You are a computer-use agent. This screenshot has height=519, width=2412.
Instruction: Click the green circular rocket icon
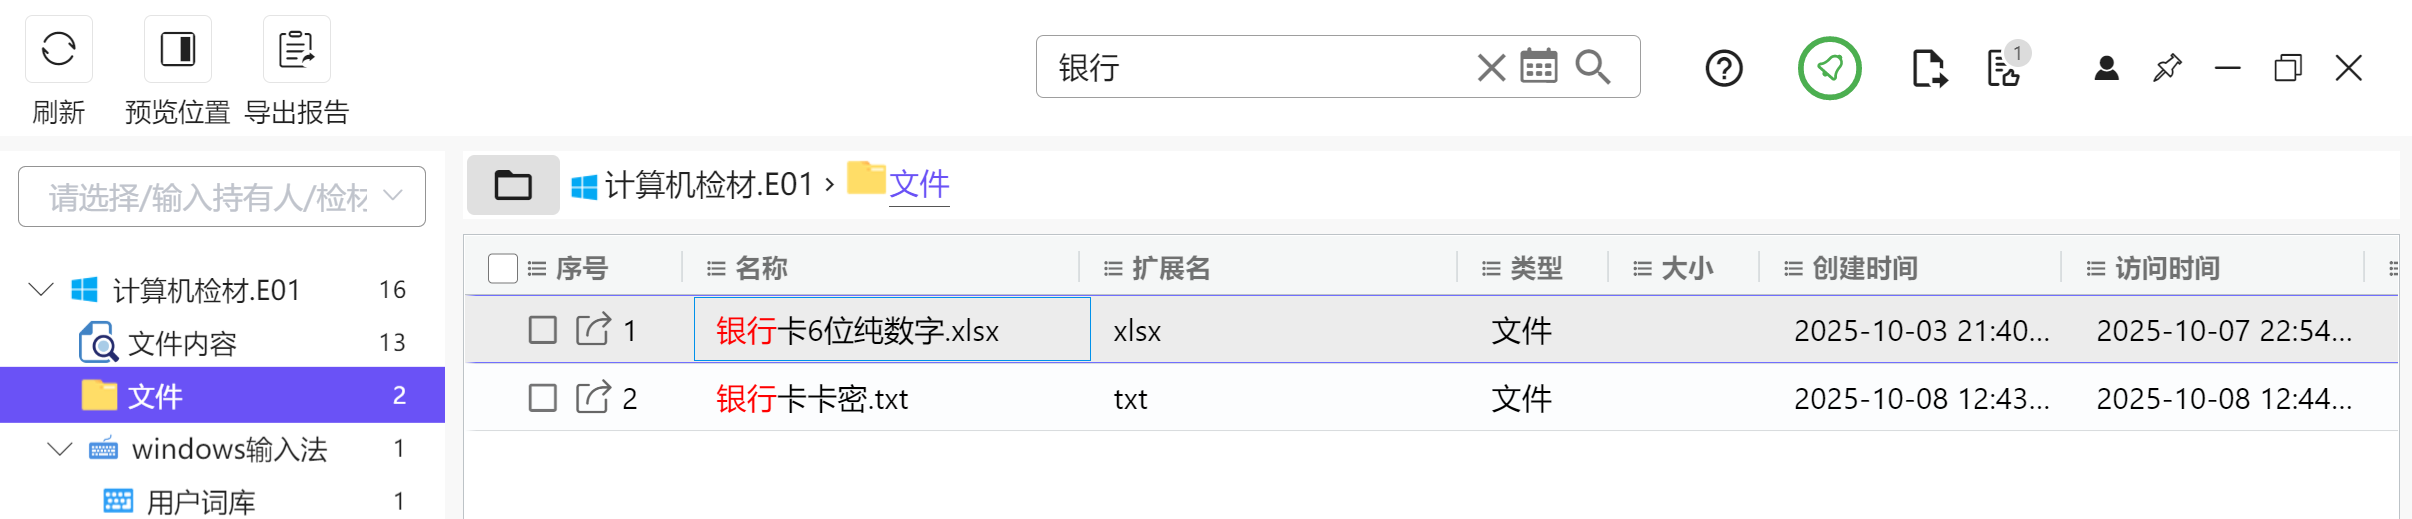point(1829,68)
